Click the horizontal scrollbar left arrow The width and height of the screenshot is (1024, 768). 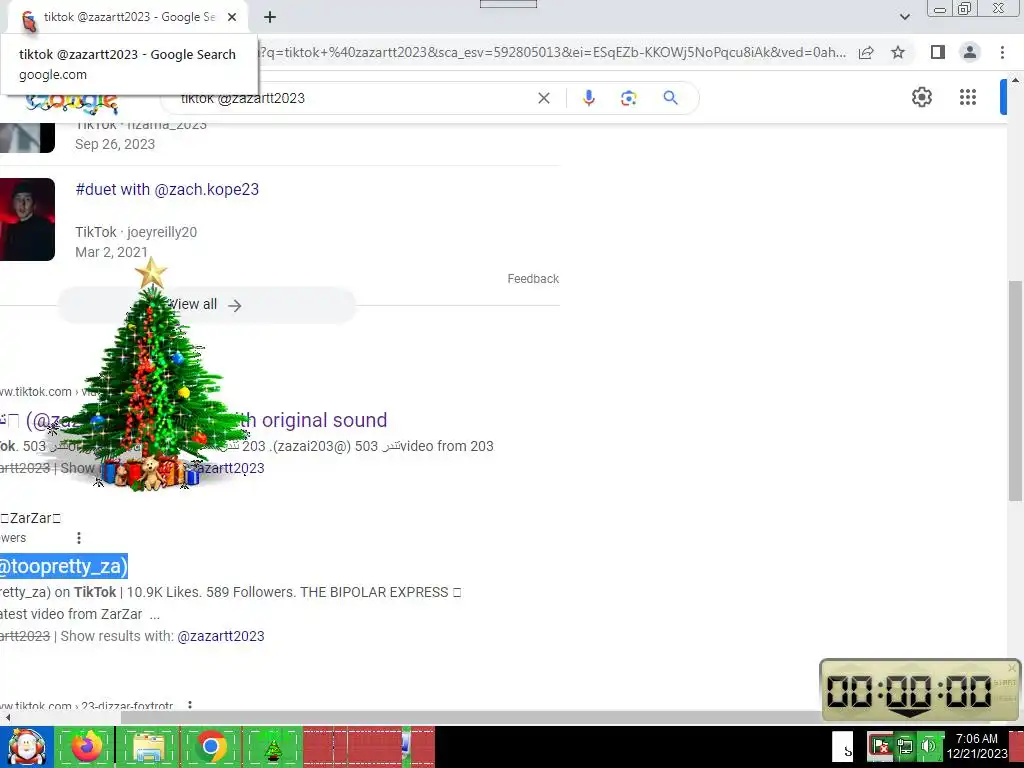[7, 718]
